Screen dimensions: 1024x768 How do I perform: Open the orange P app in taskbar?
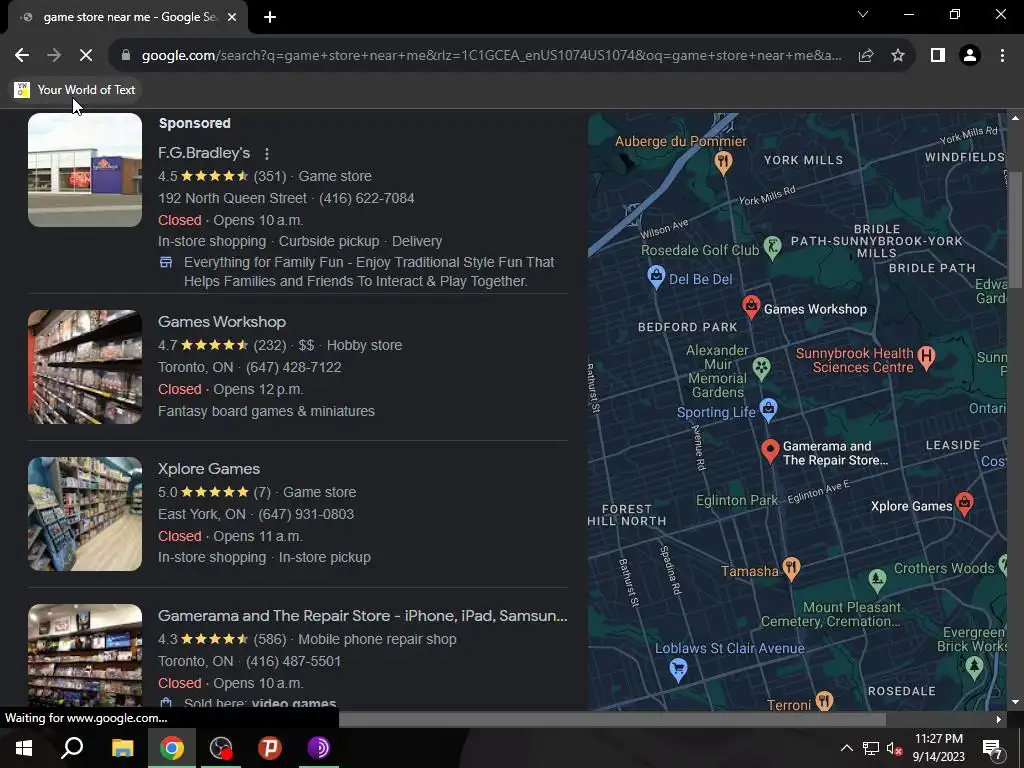269,748
